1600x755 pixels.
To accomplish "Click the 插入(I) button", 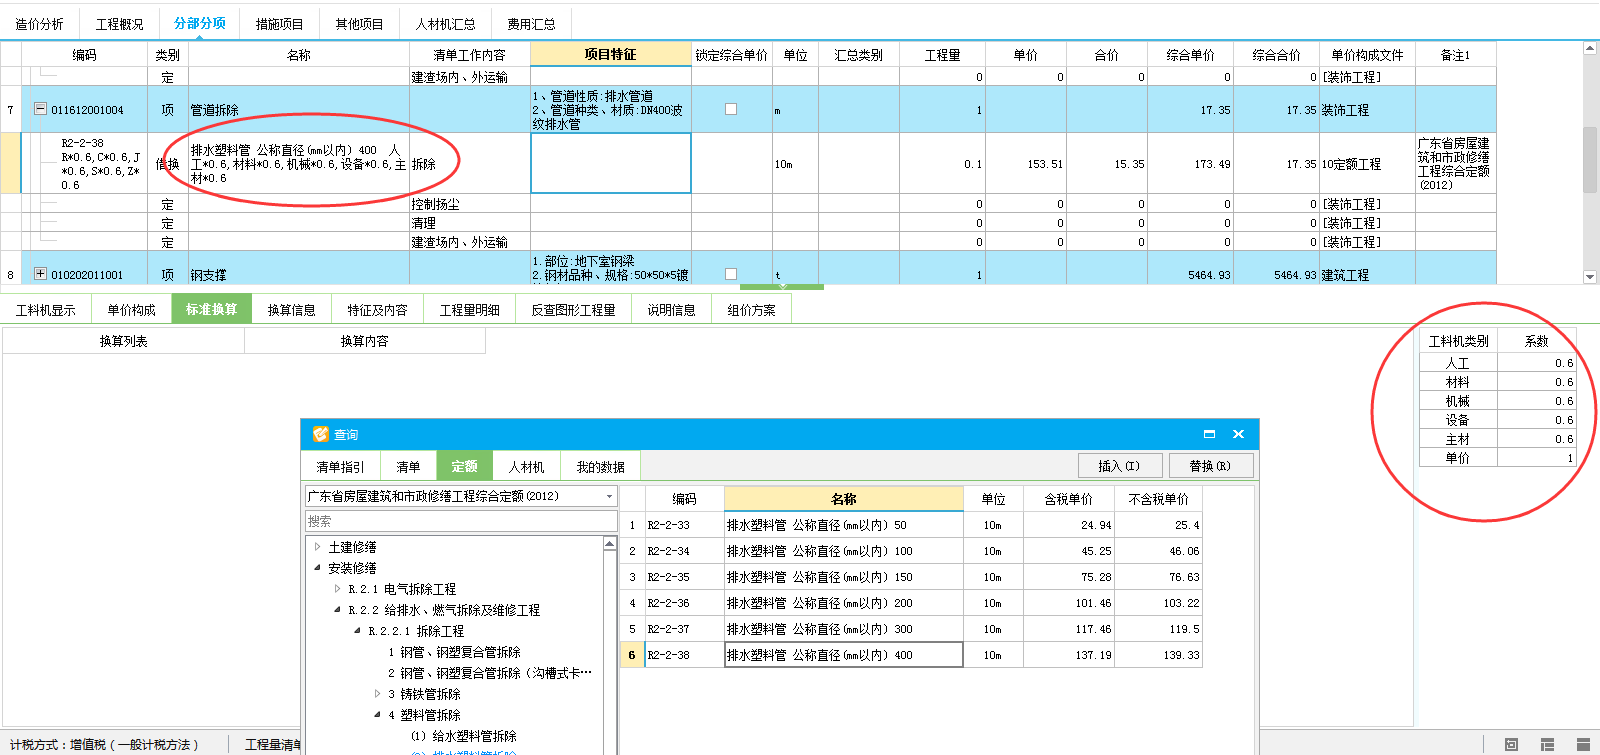I will click(x=1119, y=466).
